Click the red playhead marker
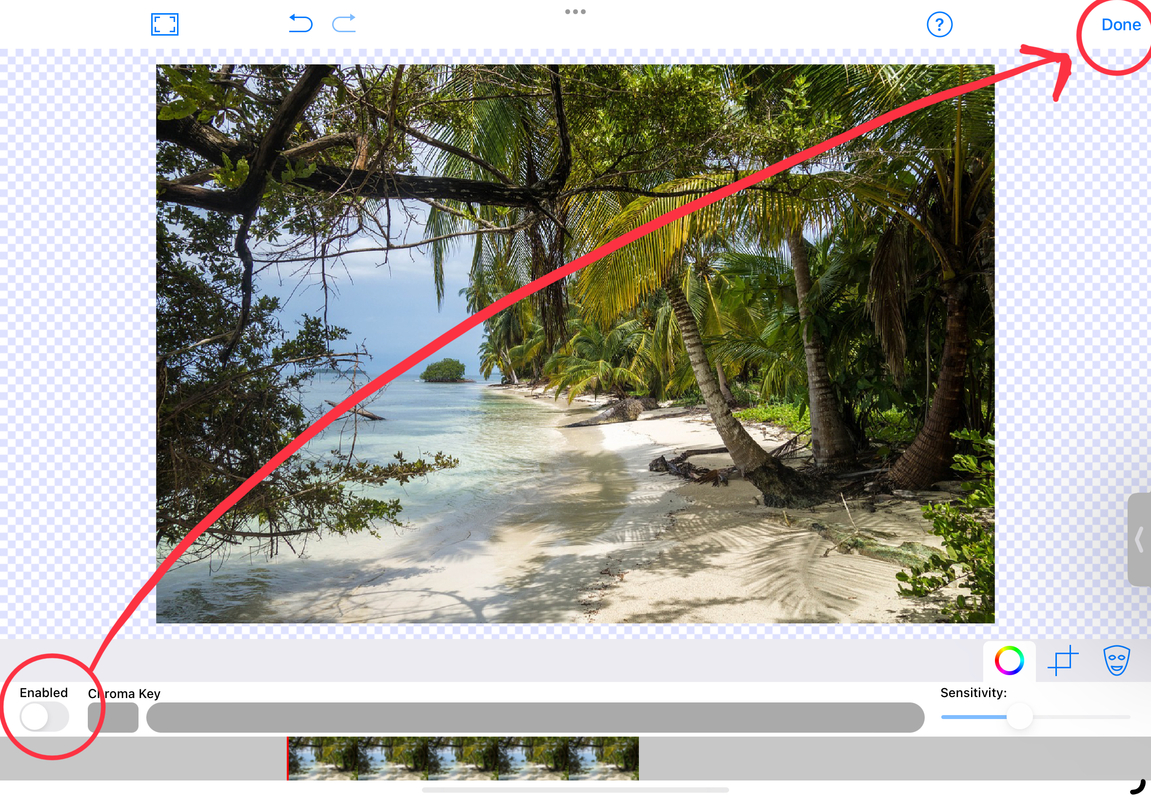The width and height of the screenshot is (1151, 800). coord(287,758)
